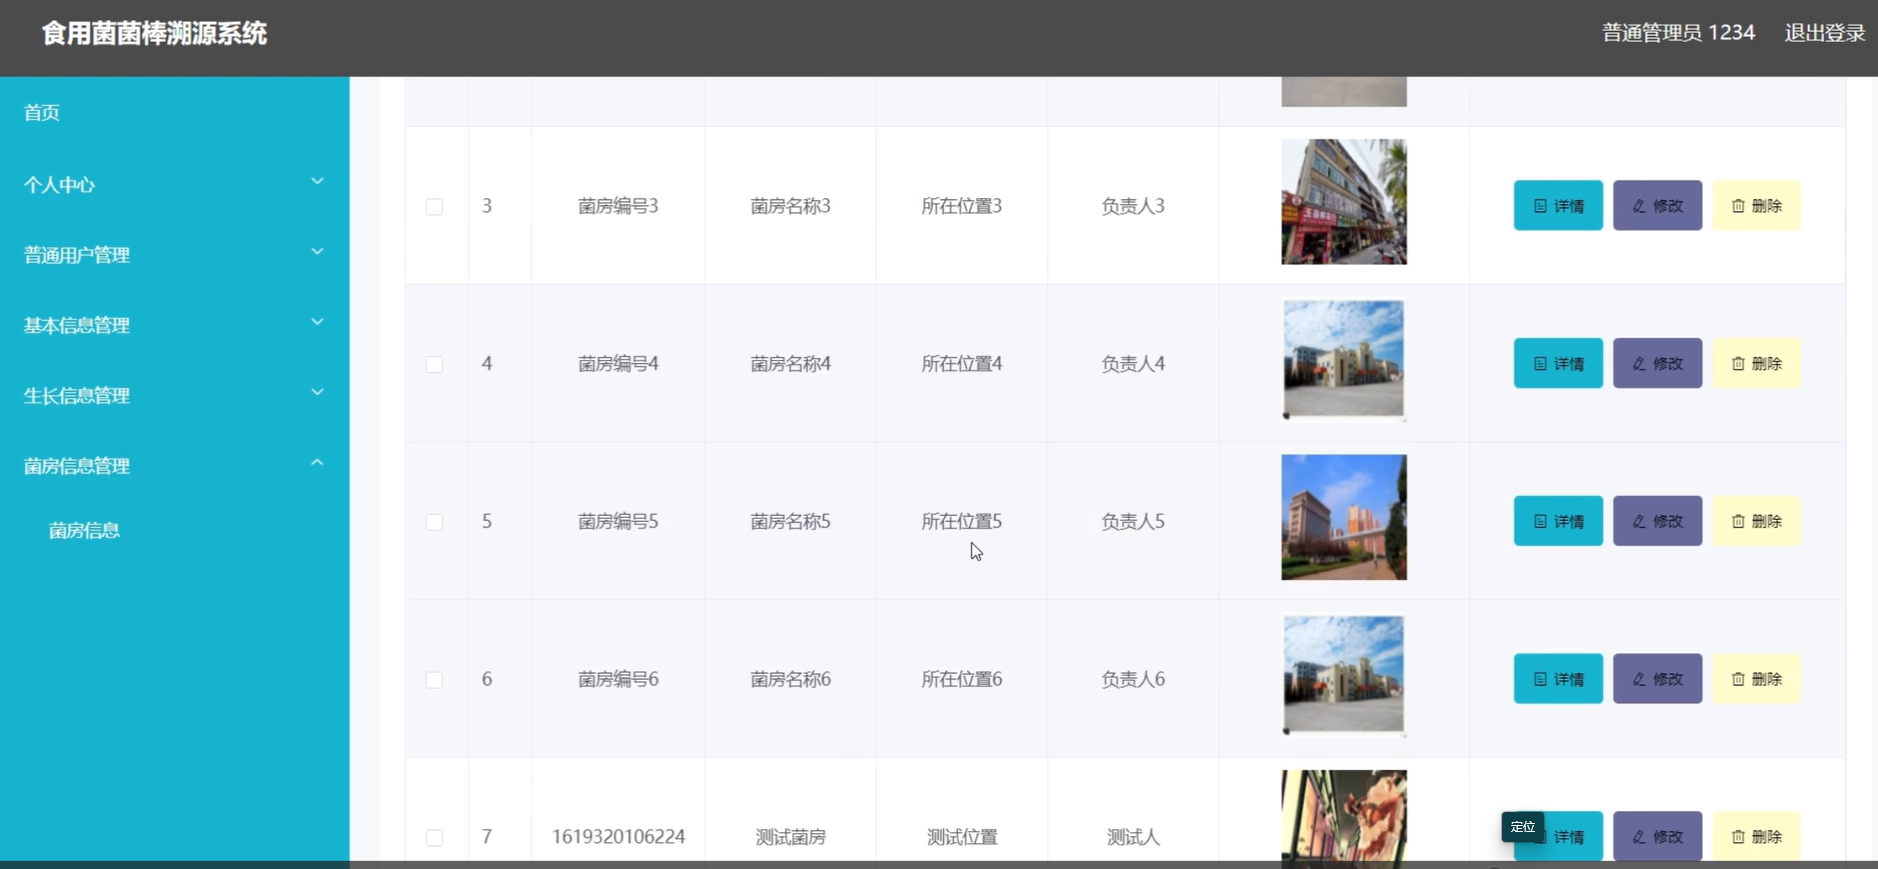This screenshot has height=869, width=1878.
Task: Open street shops photo of row 3
Action: point(1344,202)
